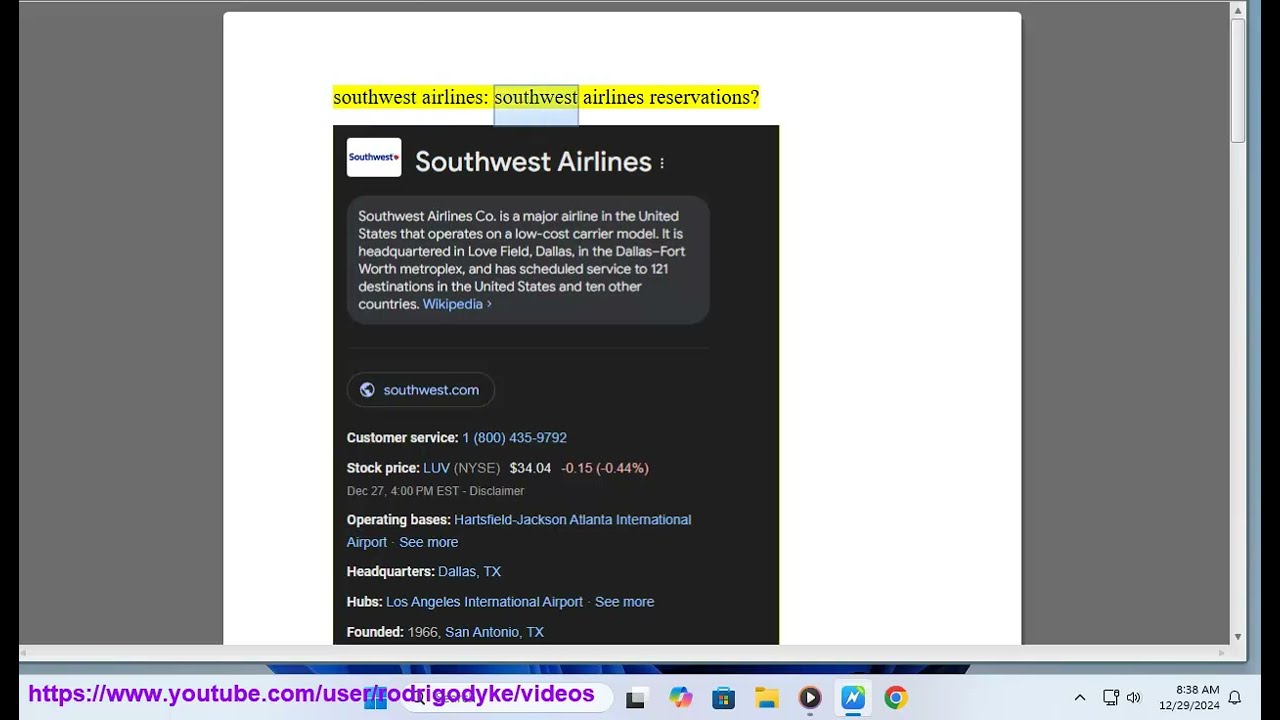1280x720 pixels.
Task: Open the clock showing 8:38 AM
Action: tap(1189, 698)
